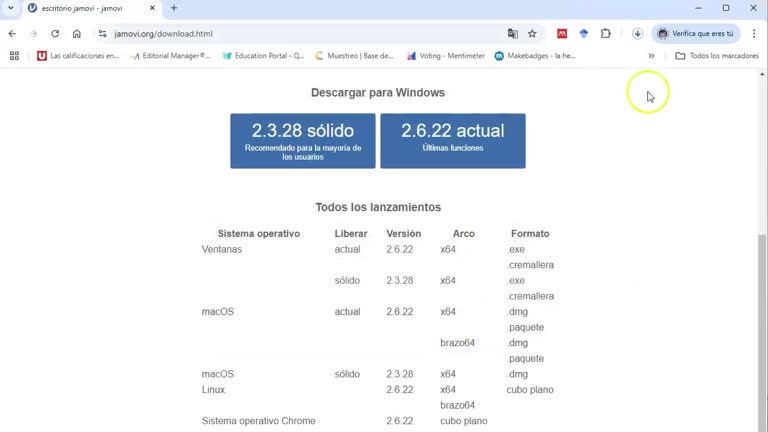Go back to the previous page
Screen dimensions: 768x432
(x=12, y=34)
